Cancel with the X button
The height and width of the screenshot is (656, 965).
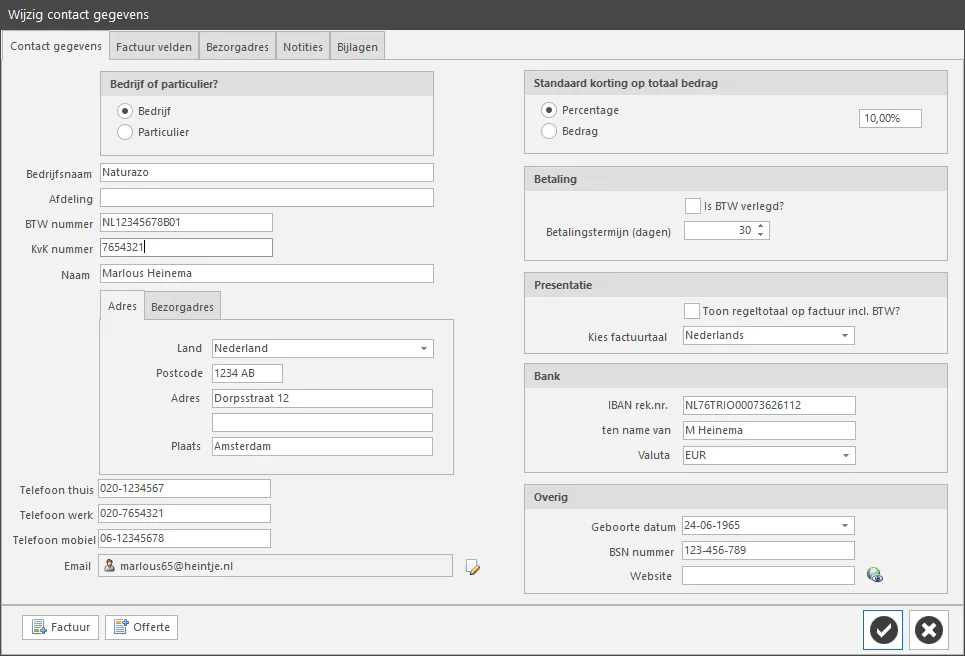[x=929, y=630]
